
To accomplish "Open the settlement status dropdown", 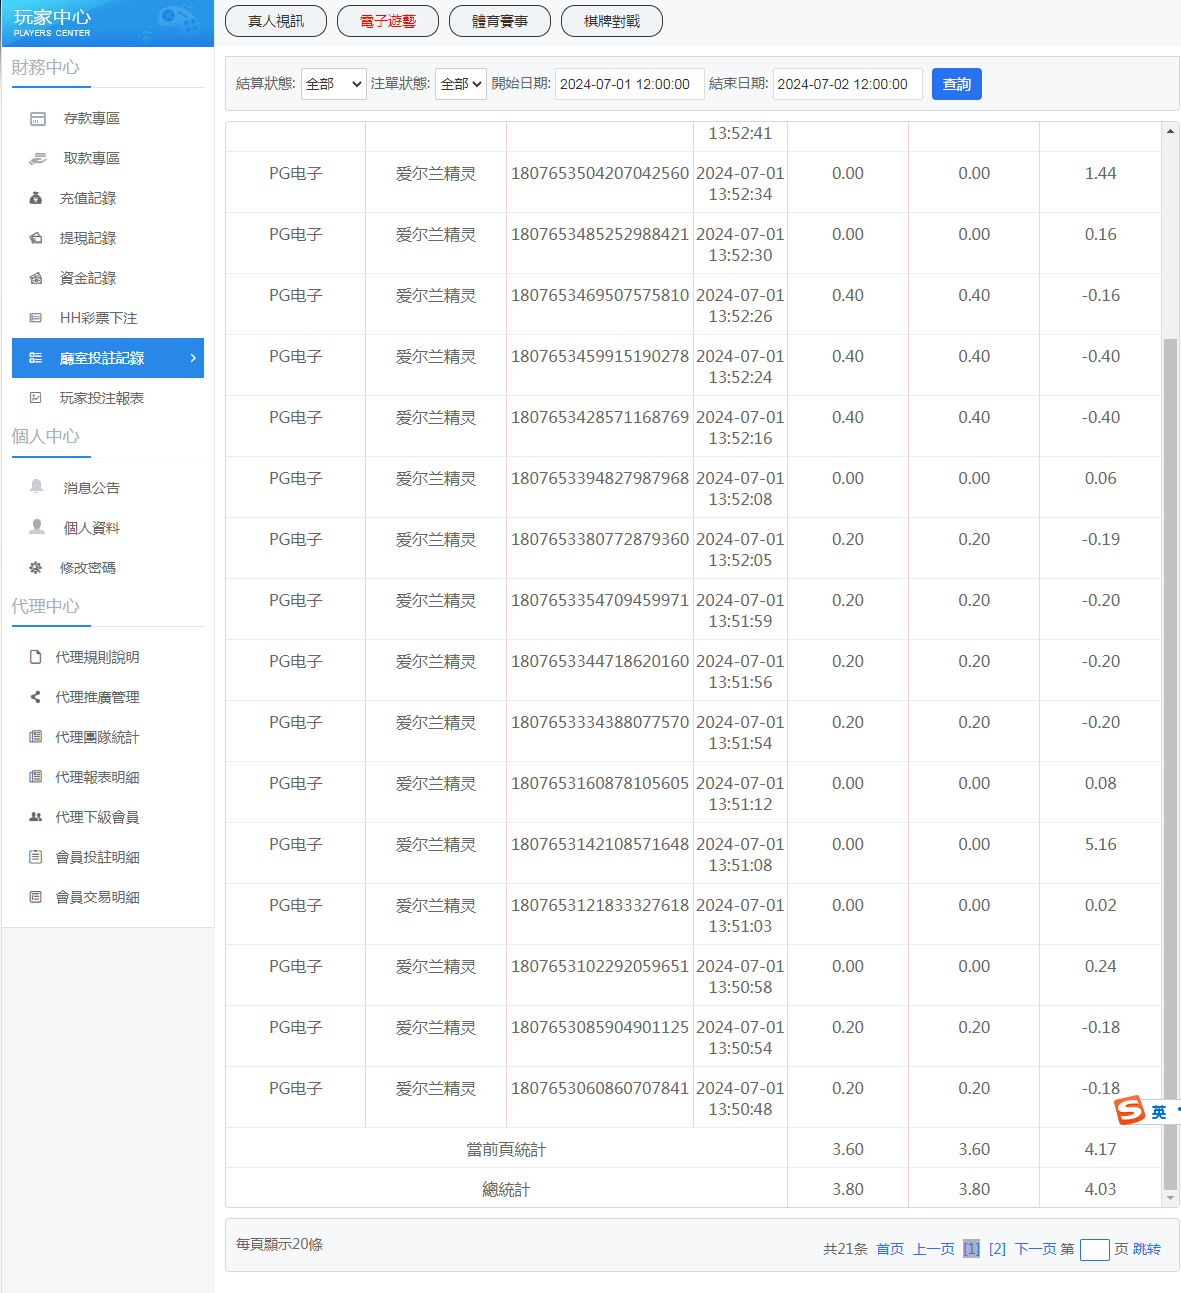I will pos(334,84).
